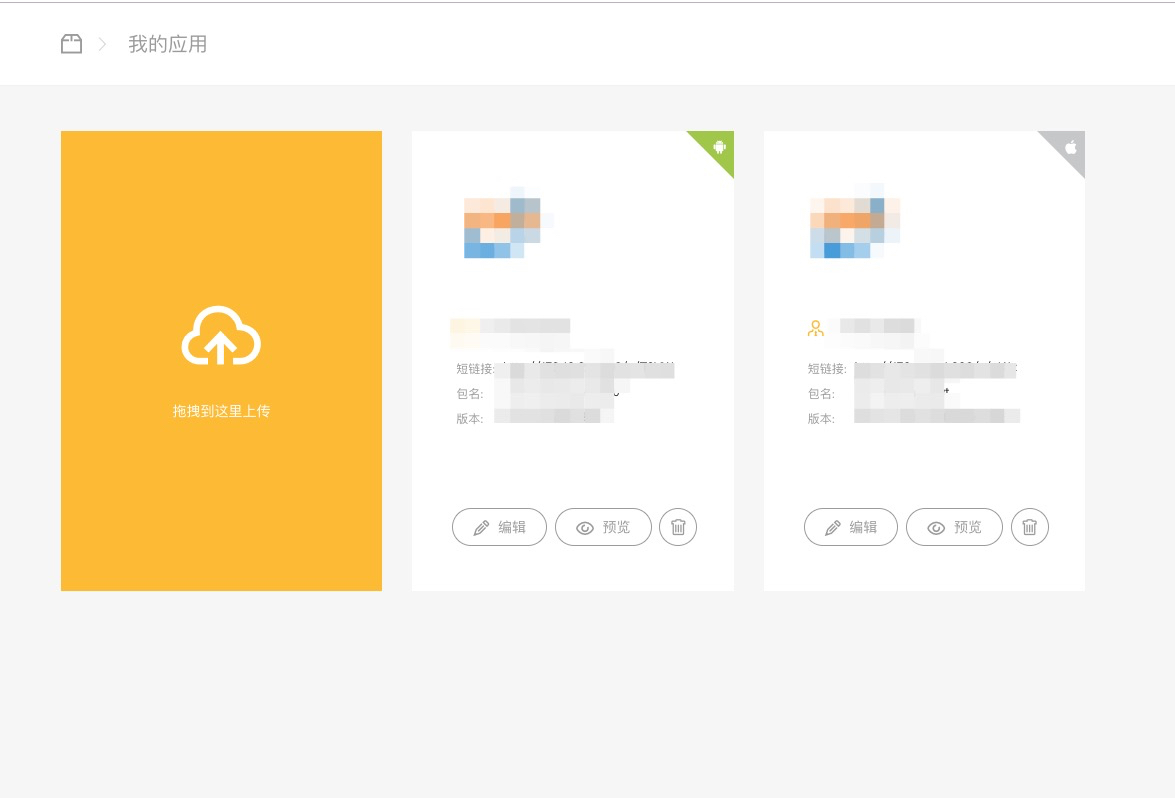Click the cloud upload icon
1175x798 pixels.
[221, 336]
